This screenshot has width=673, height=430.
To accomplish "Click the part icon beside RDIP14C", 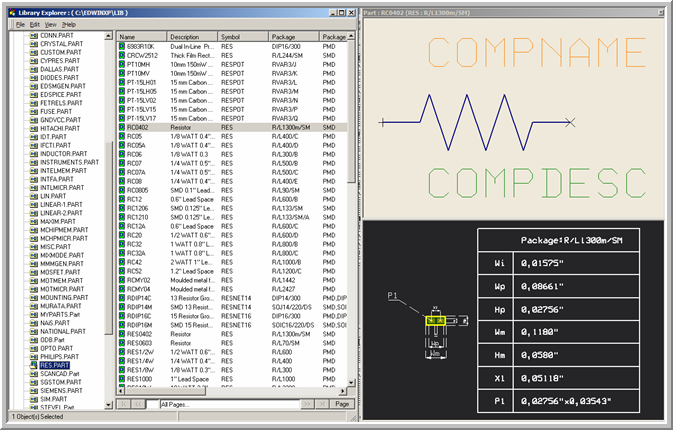I will point(122,298).
